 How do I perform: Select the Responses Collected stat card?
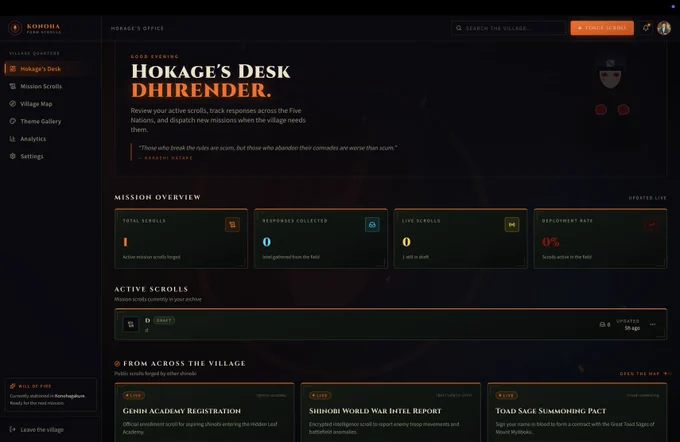pyautogui.click(x=321, y=239)
